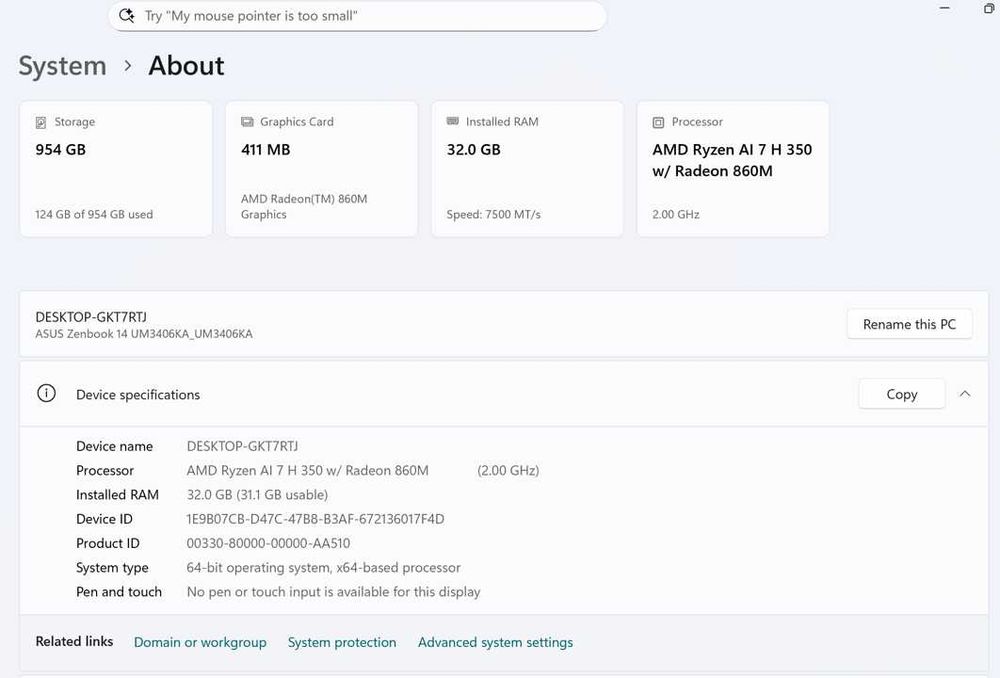1000x678 pixels.
Task: Open System protection link
Action: [342, 642]
